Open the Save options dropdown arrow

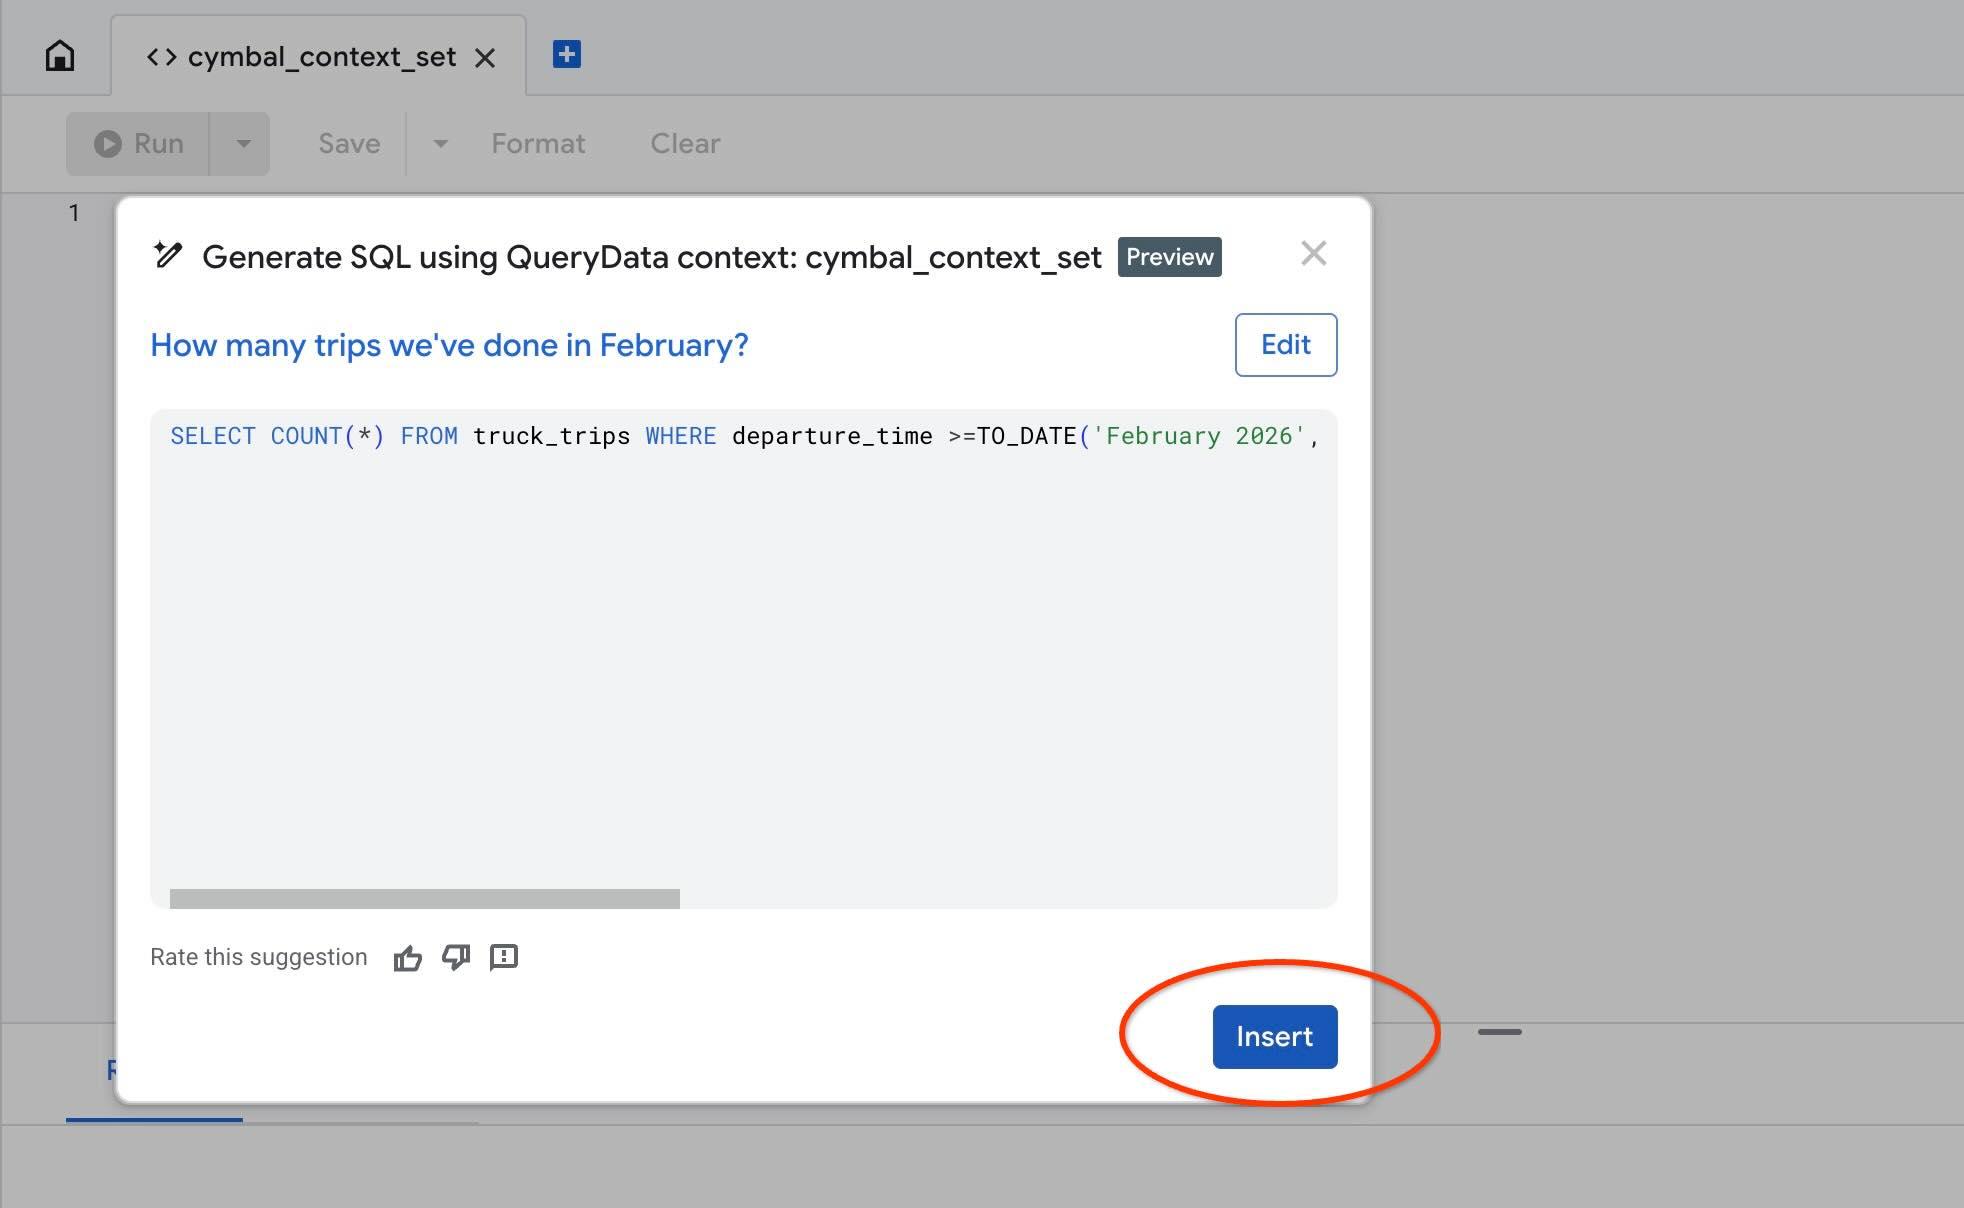pos(440,144)
